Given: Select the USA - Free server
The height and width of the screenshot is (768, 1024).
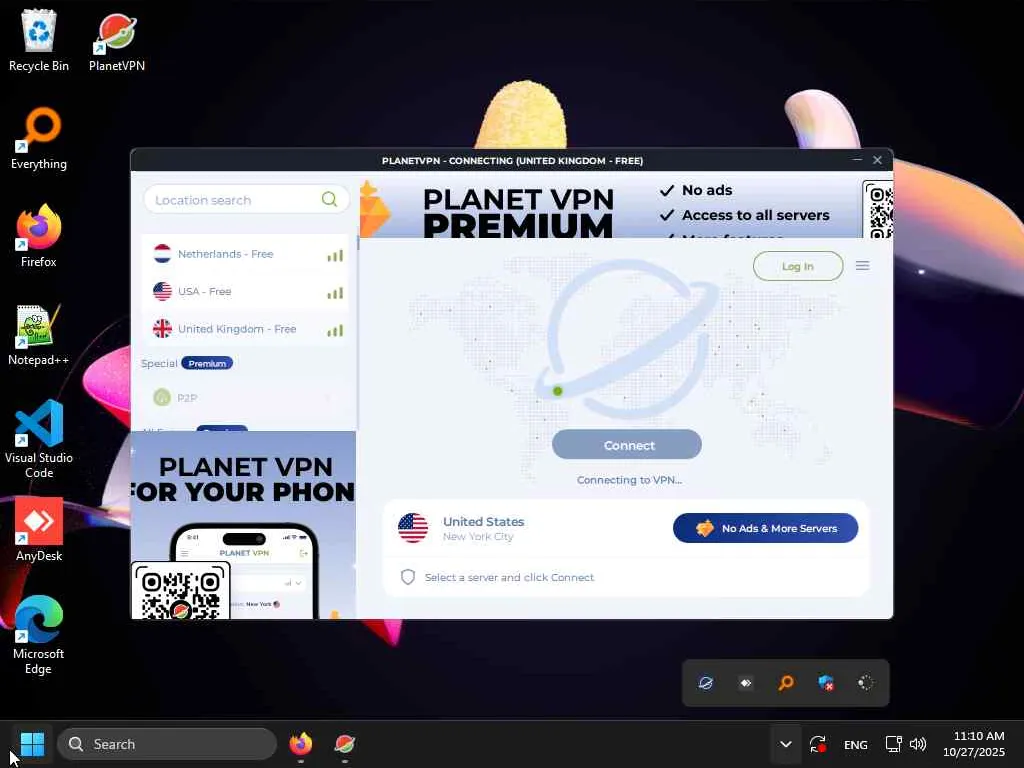Looking at the screenshot, I should [x=245, y=291].
